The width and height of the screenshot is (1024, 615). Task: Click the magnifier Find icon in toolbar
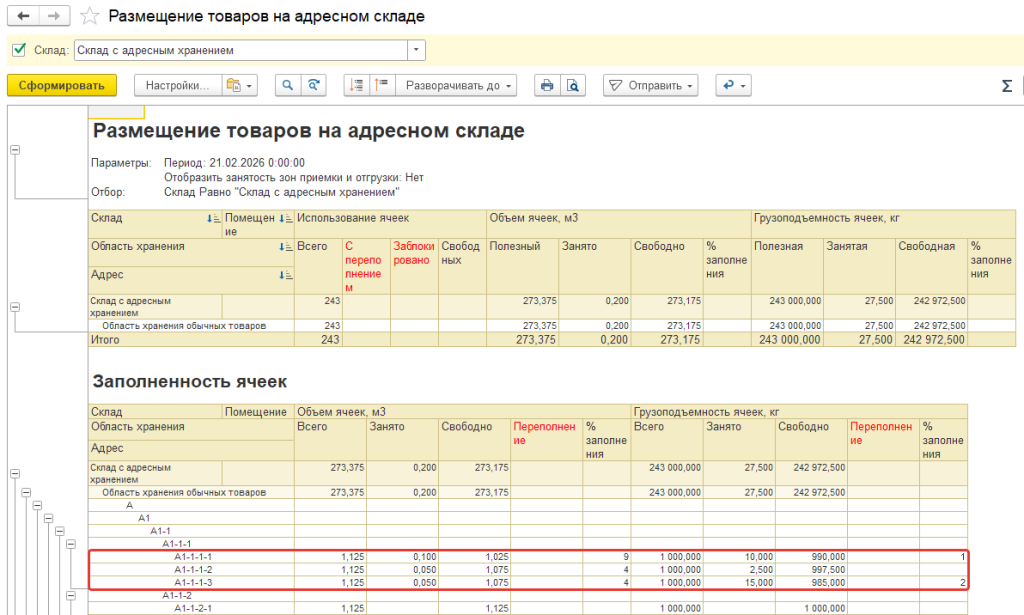288,86
